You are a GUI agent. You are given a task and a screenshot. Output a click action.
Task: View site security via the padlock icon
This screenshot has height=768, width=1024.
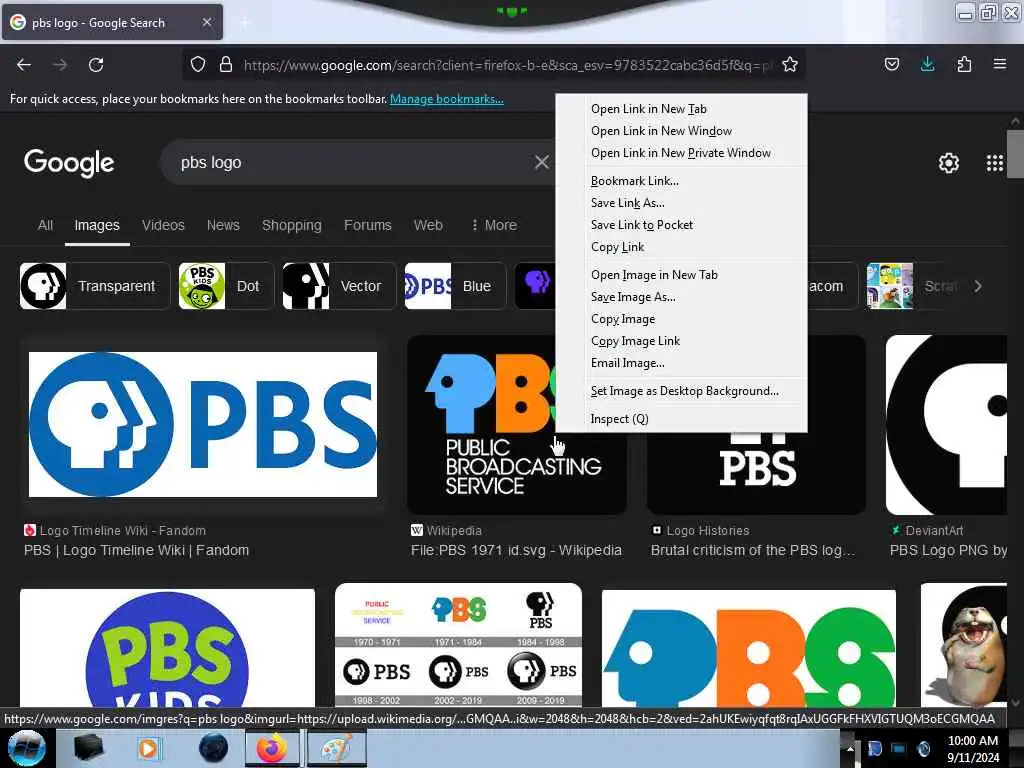point(226,65)
